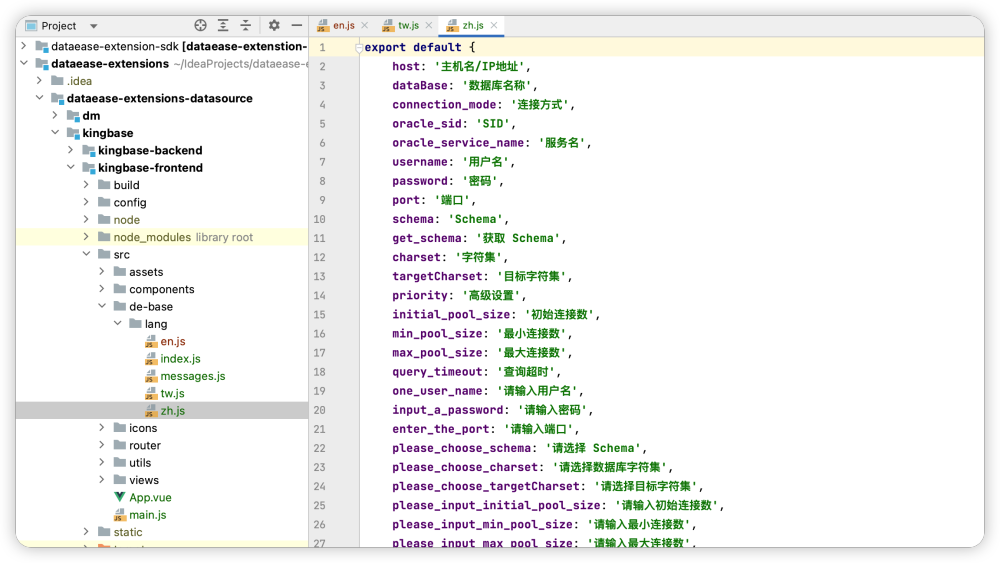The height and width of the screenshot is (563, 1000).
Task: Click the router folder row
Action: click(162, 445)
